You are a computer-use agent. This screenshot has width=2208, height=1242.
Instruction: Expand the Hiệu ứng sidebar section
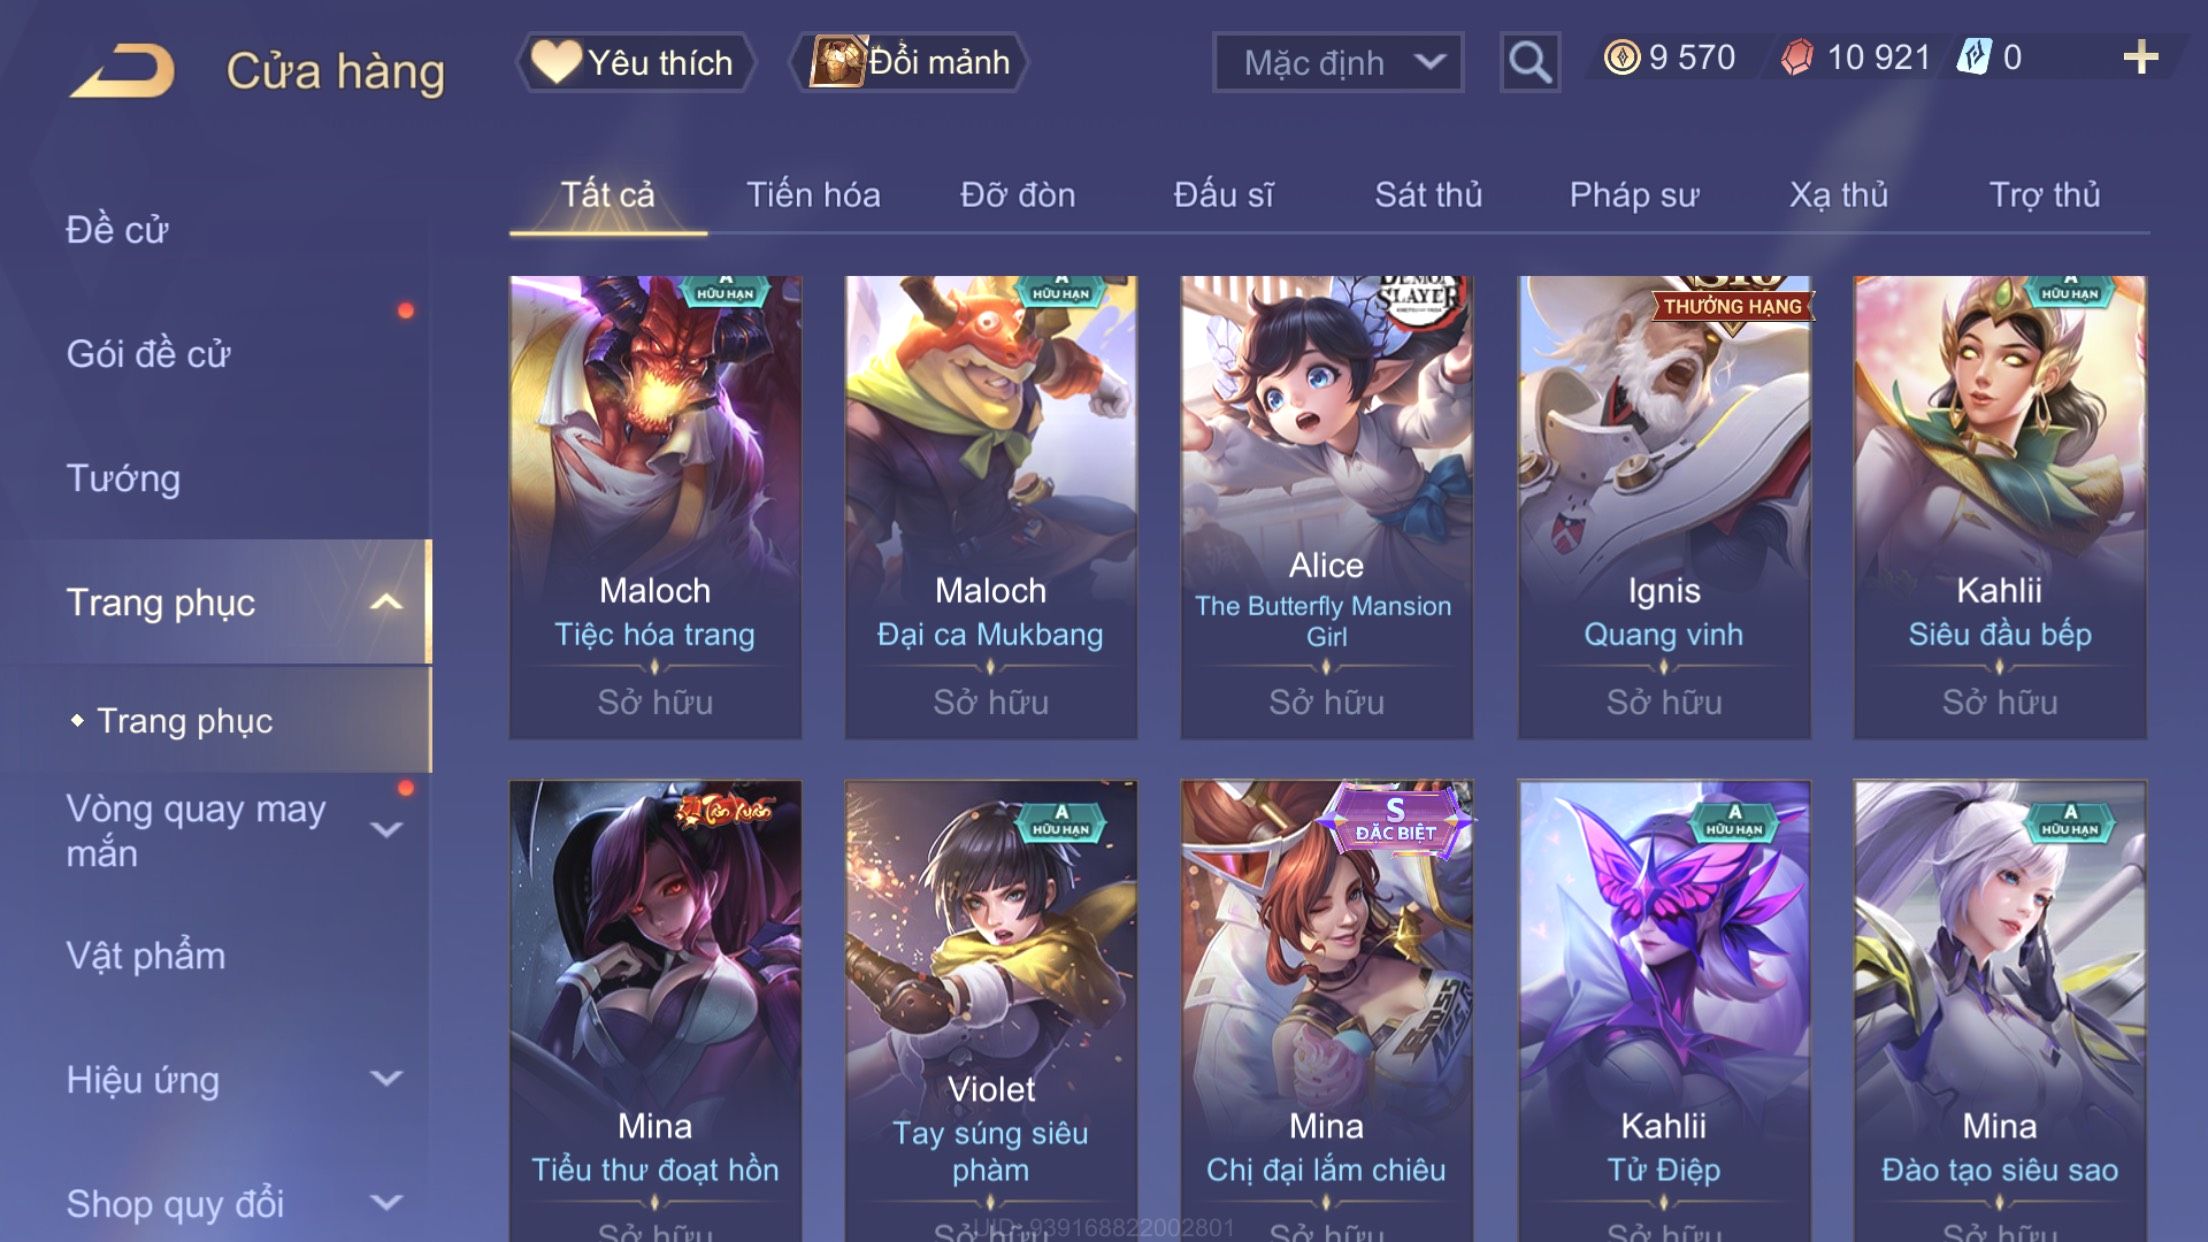click(386, 1078)
